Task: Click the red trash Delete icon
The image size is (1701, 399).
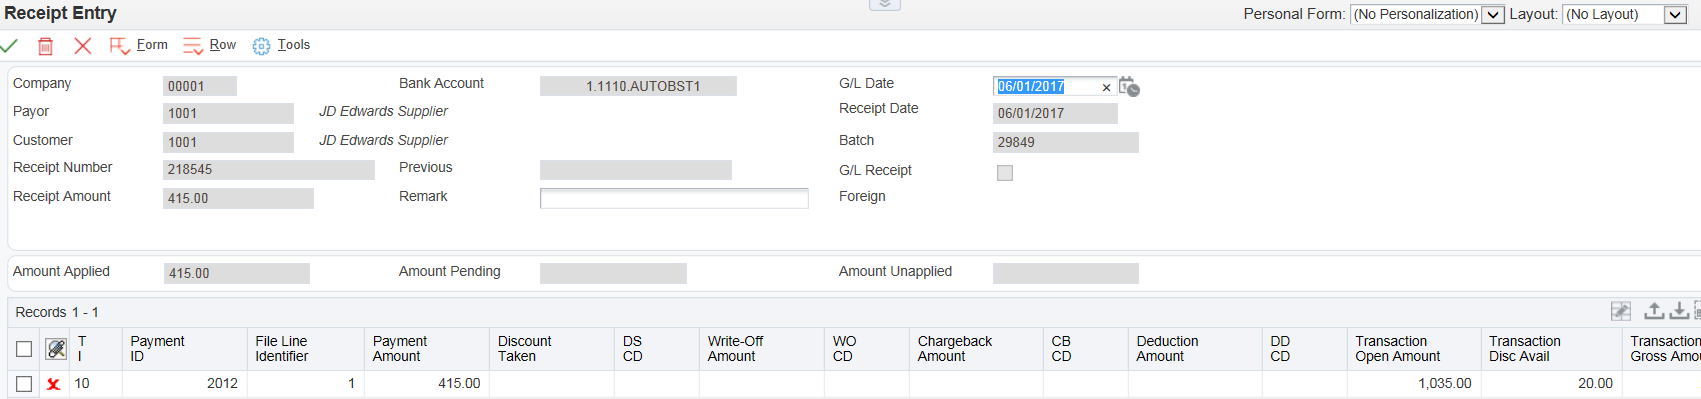Action: [45, 46]
